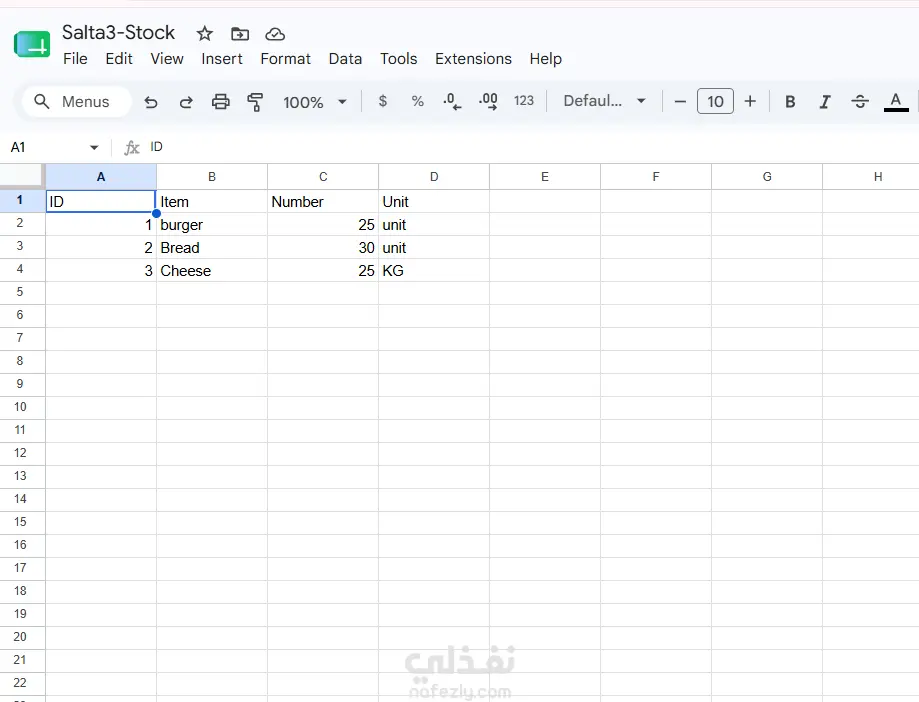Select the burger cell
The image size is (919, 702).
point(212,224)
